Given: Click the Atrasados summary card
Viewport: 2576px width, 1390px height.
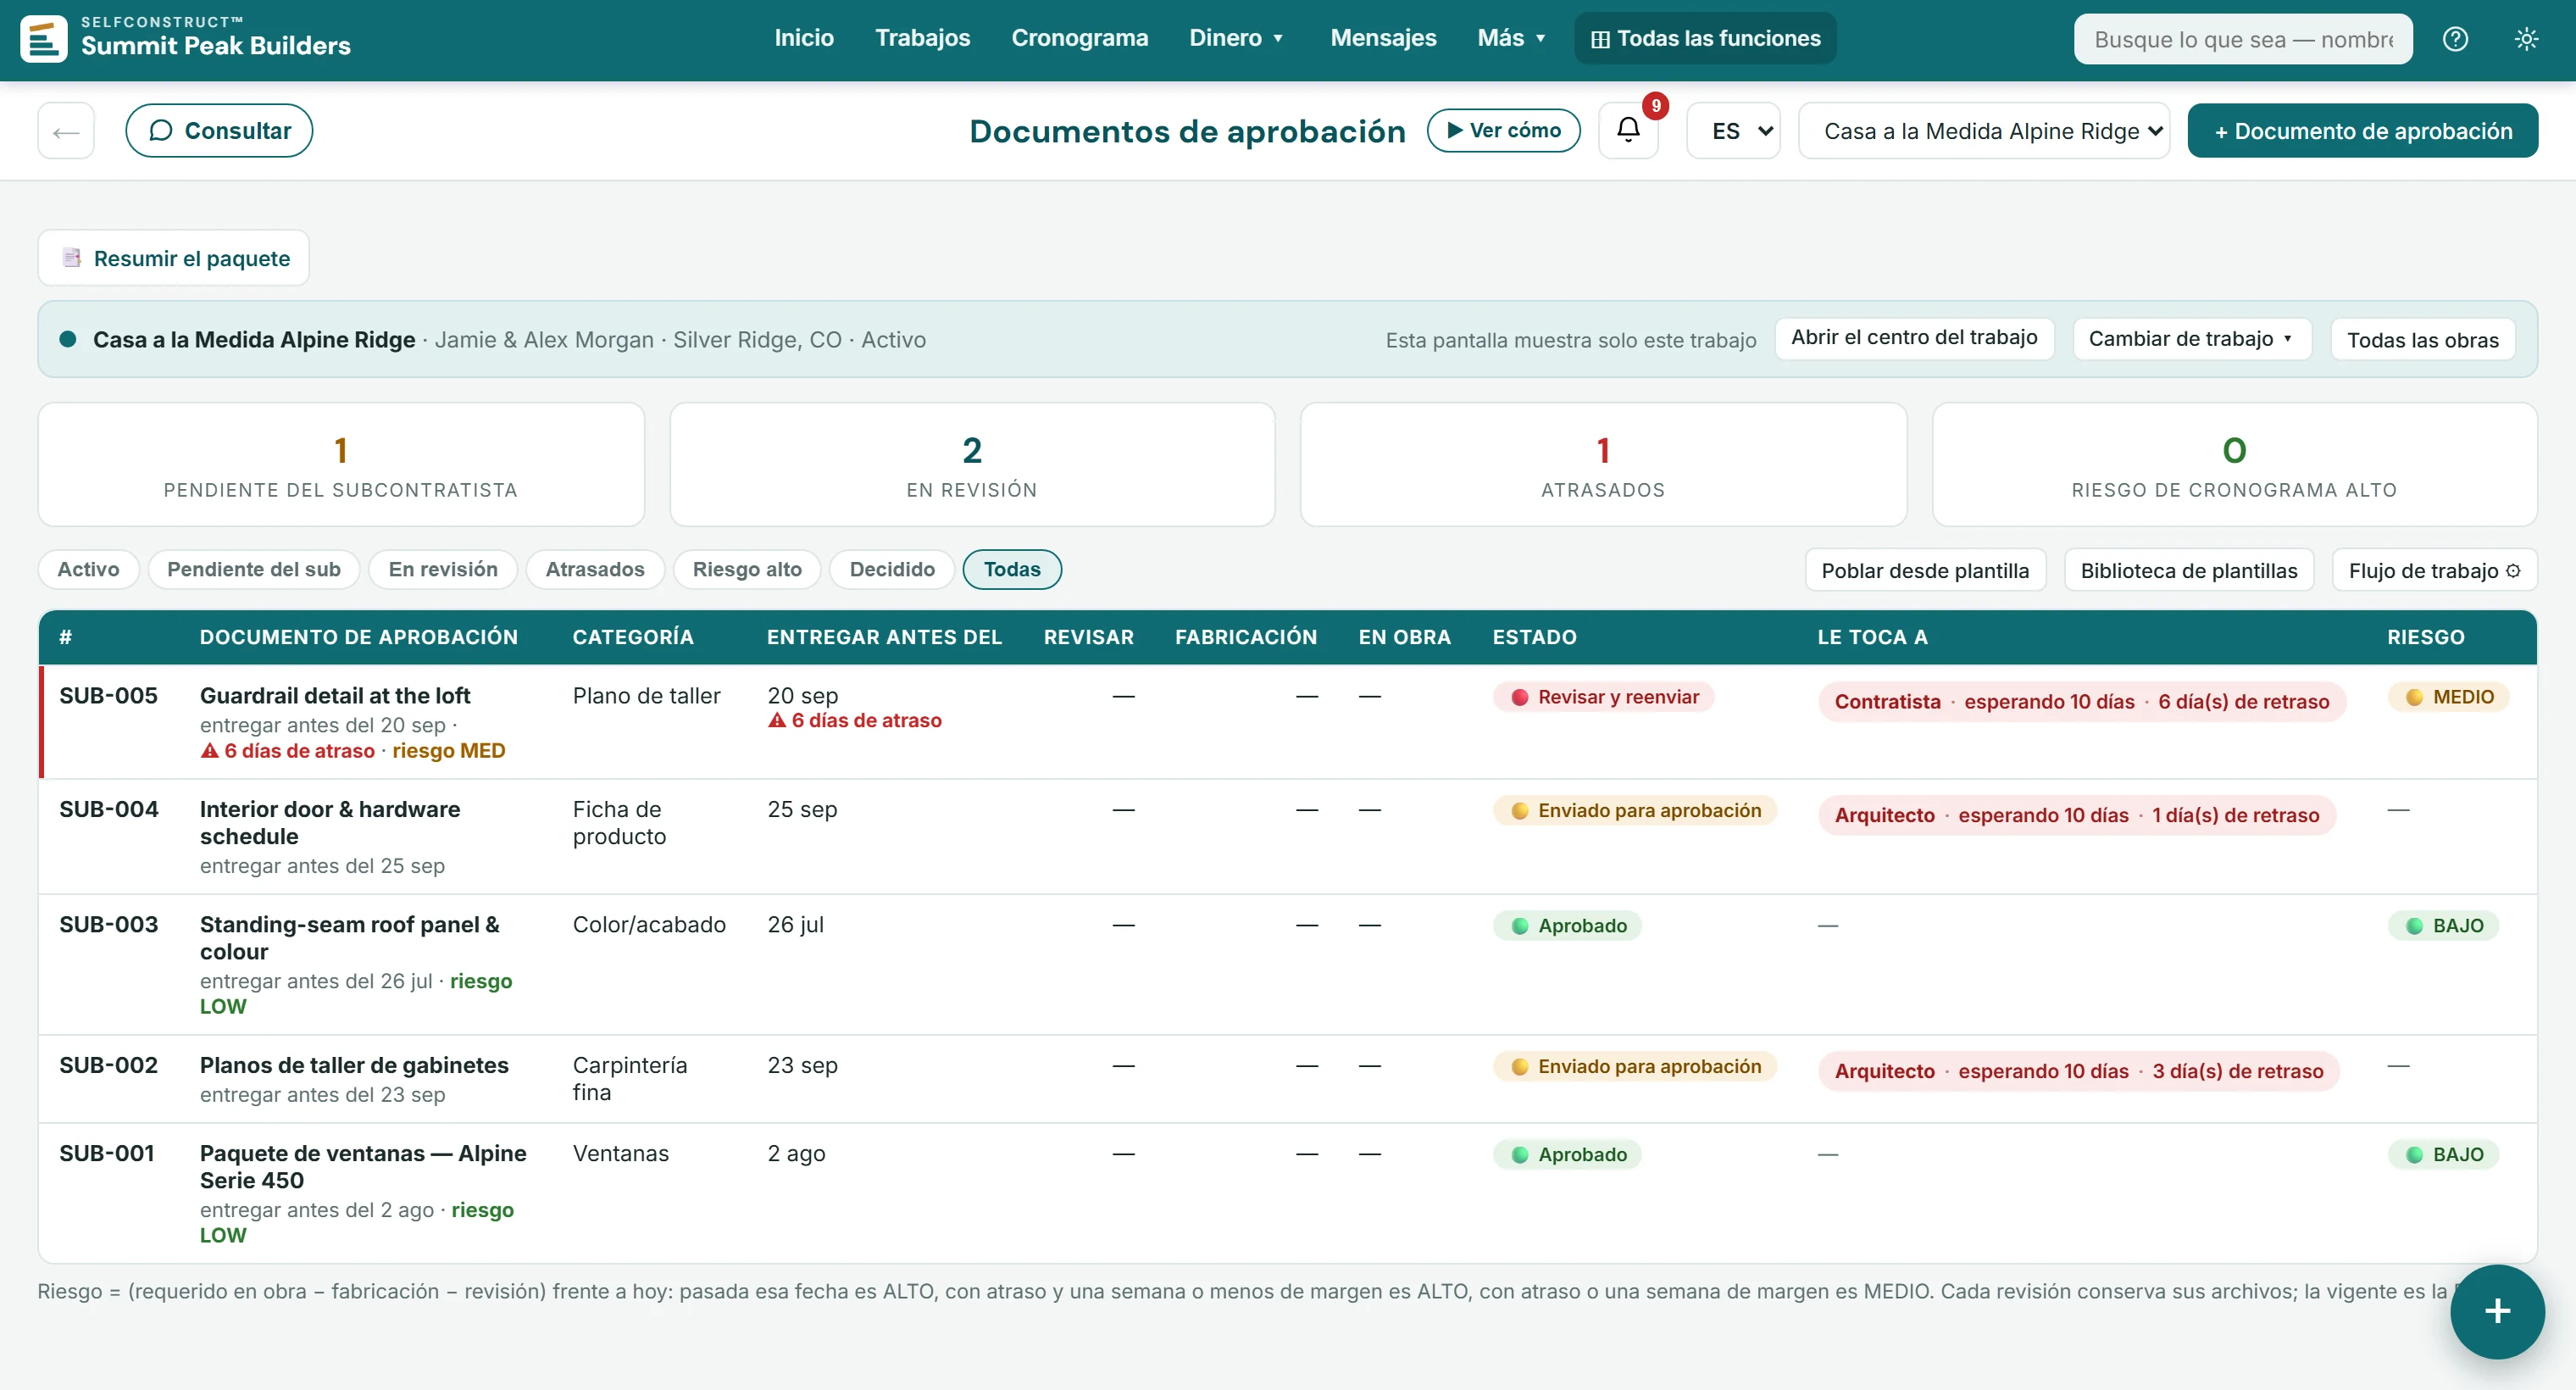Looking at the screenshot, I should pyautogui.click(x=1603, y=465).
